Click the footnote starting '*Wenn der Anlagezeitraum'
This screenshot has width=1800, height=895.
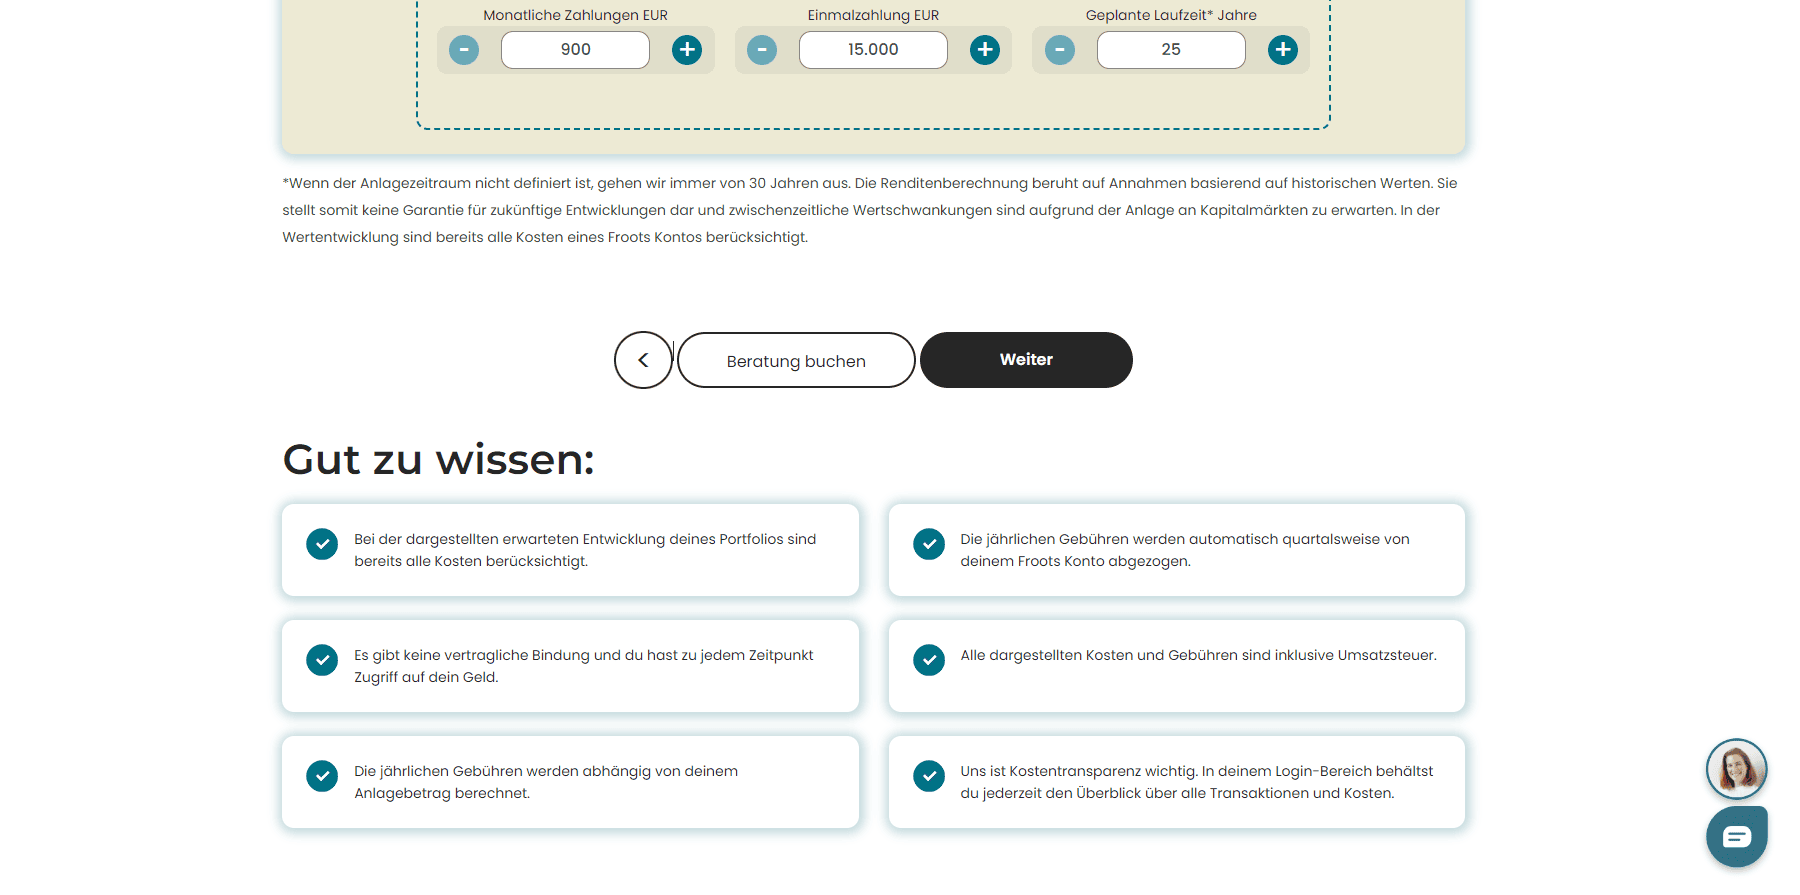(x=870, y=210)
